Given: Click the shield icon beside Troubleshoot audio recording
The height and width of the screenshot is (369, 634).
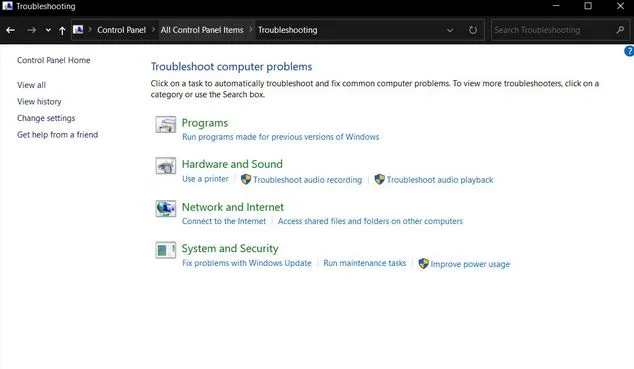Looking at the screenshot, I should [246, 179].
